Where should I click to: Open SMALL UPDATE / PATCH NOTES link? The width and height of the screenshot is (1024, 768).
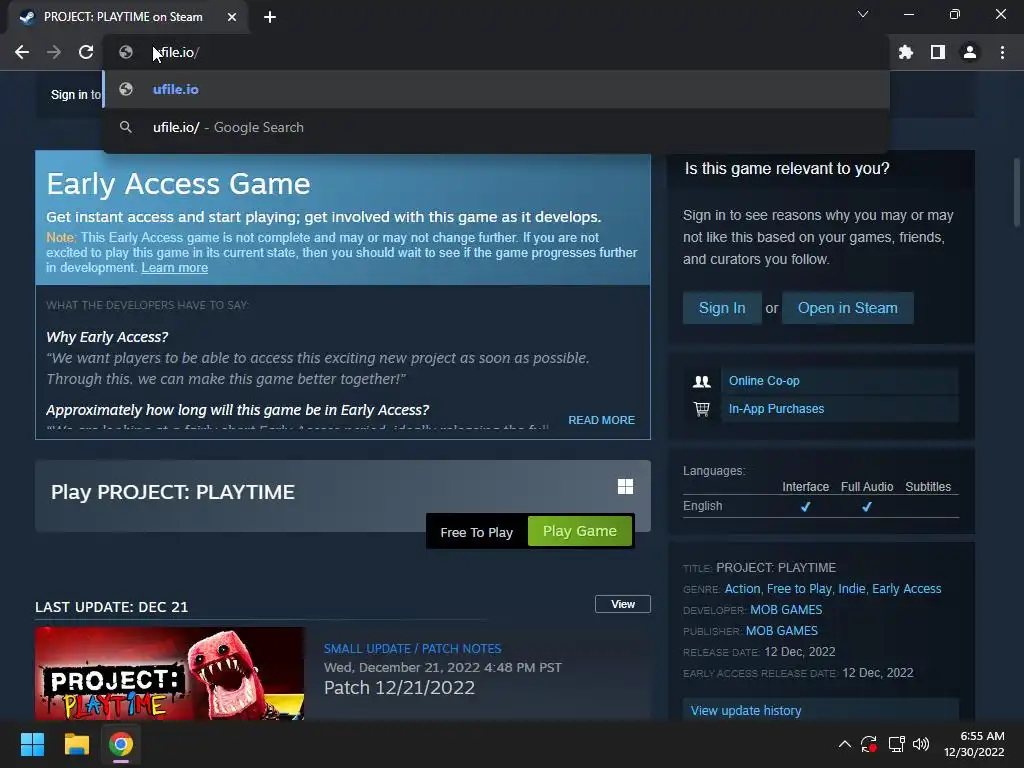(x=412, y=648)
